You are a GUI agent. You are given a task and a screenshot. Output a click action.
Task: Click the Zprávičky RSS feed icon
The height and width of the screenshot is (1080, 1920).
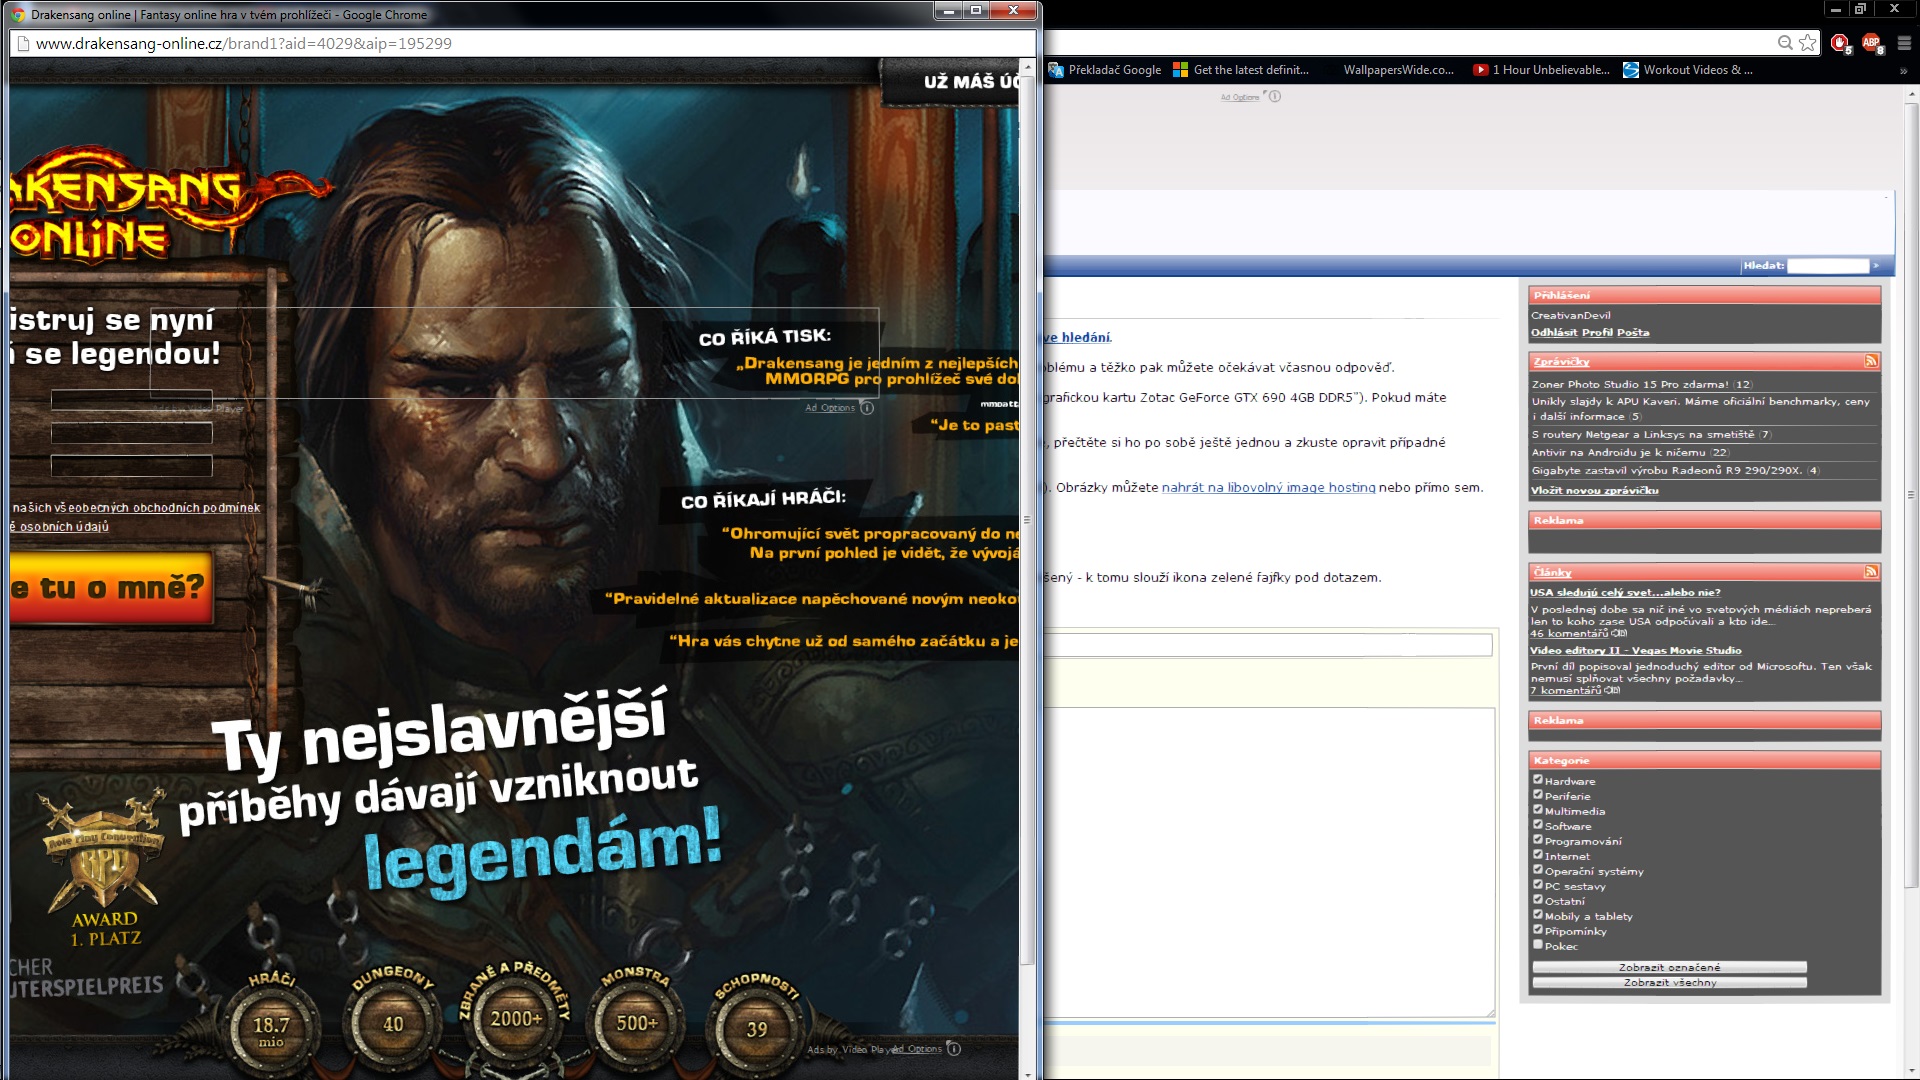pyautogui.click(x=1871, y=361)
